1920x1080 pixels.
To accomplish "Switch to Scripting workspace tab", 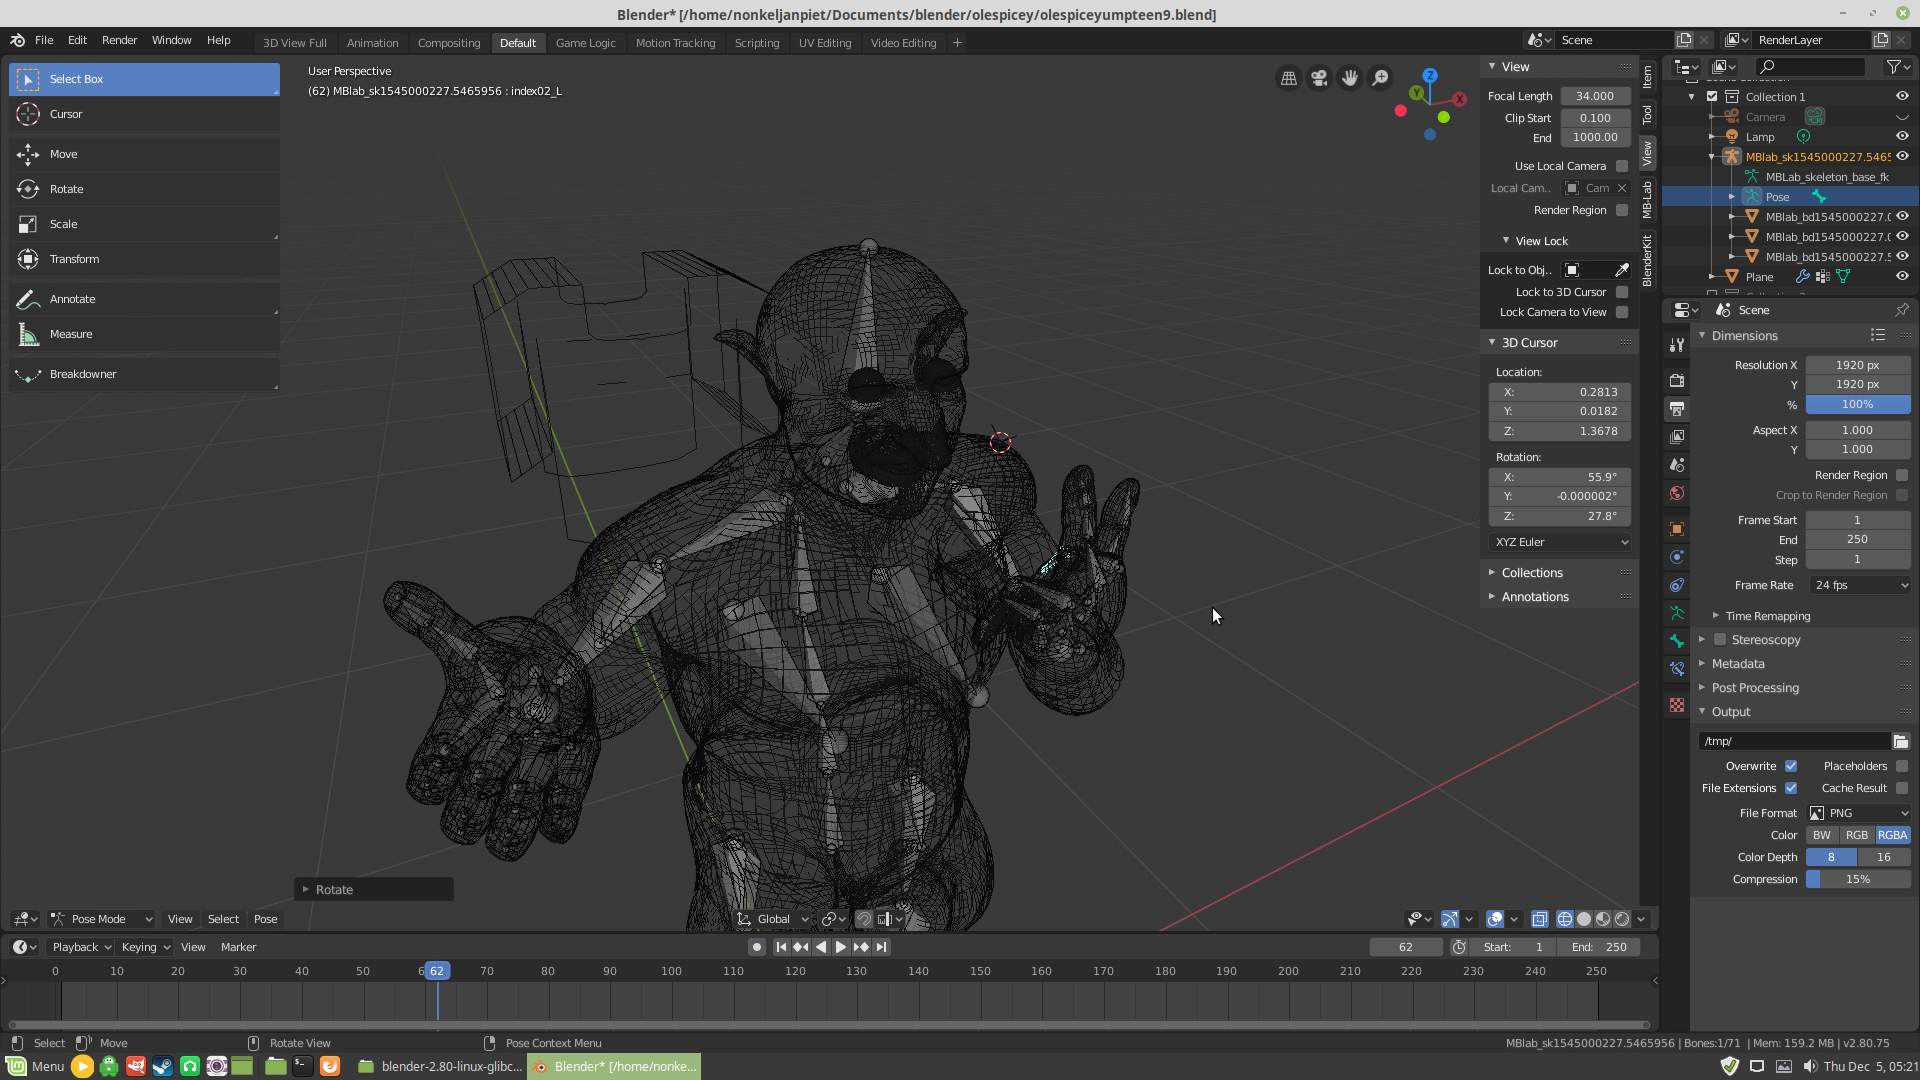I will coord(757,43).
